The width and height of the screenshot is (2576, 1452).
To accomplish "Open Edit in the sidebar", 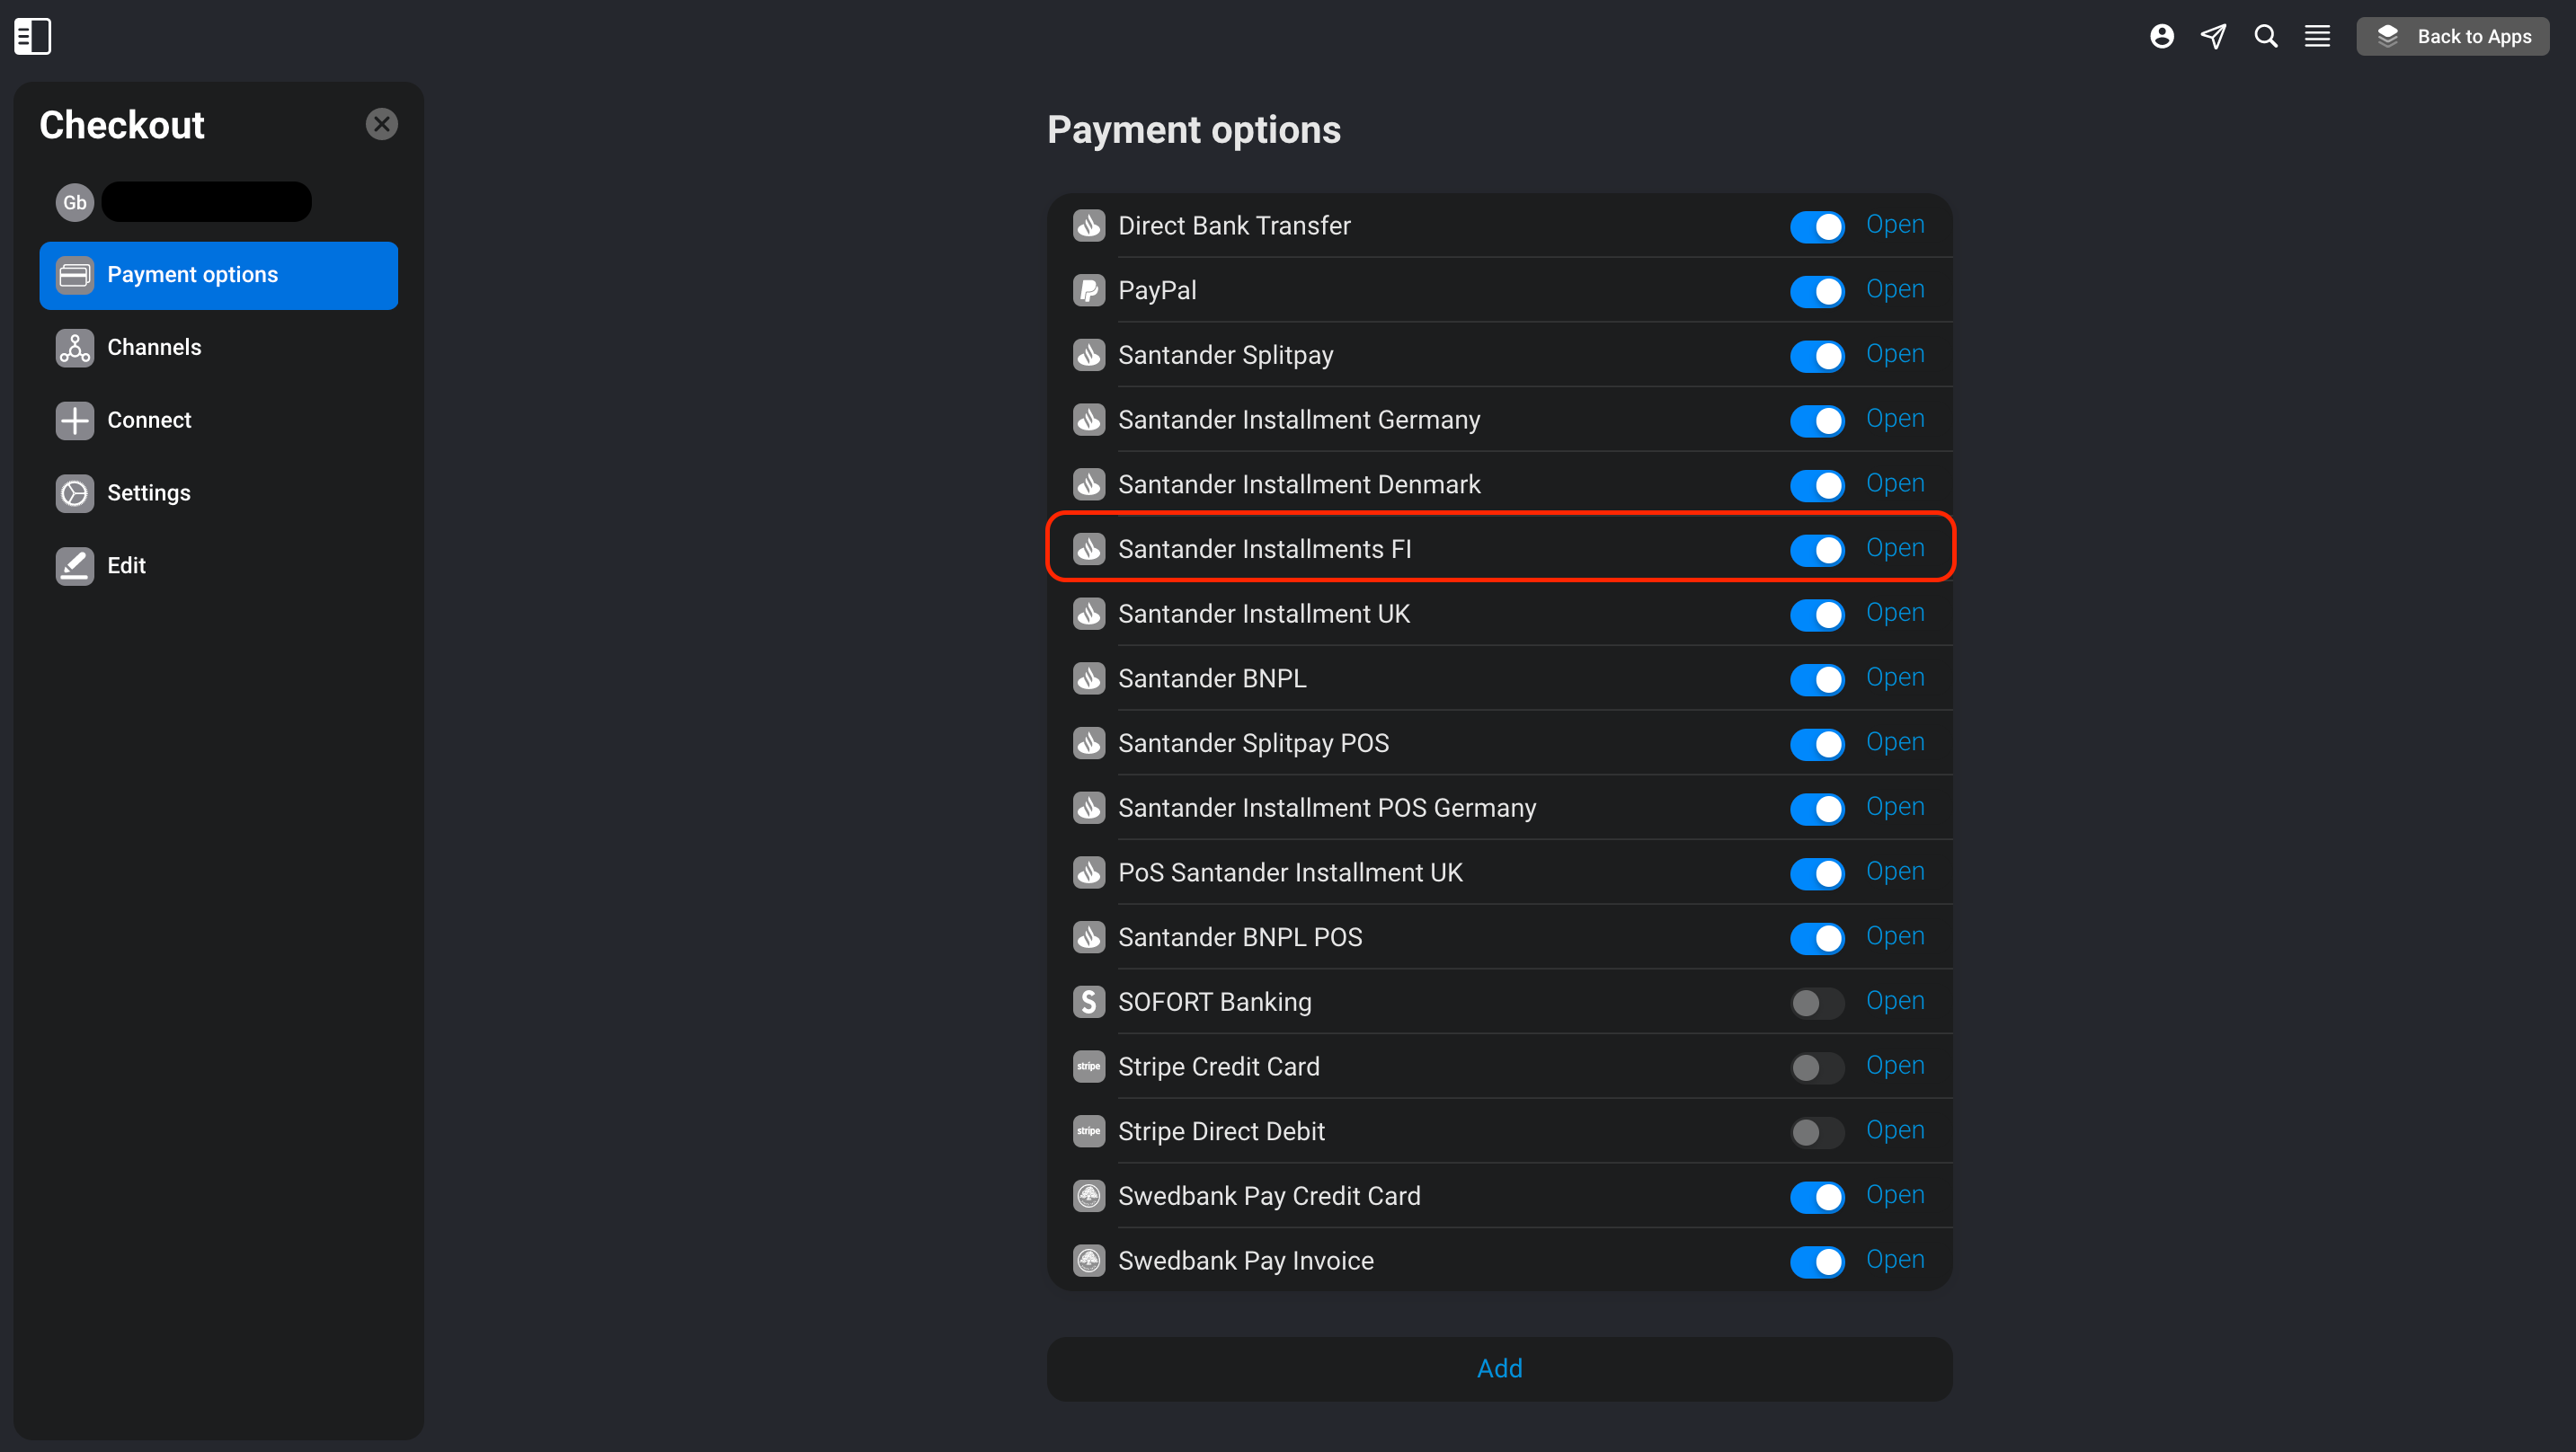I will coord(218,566).
